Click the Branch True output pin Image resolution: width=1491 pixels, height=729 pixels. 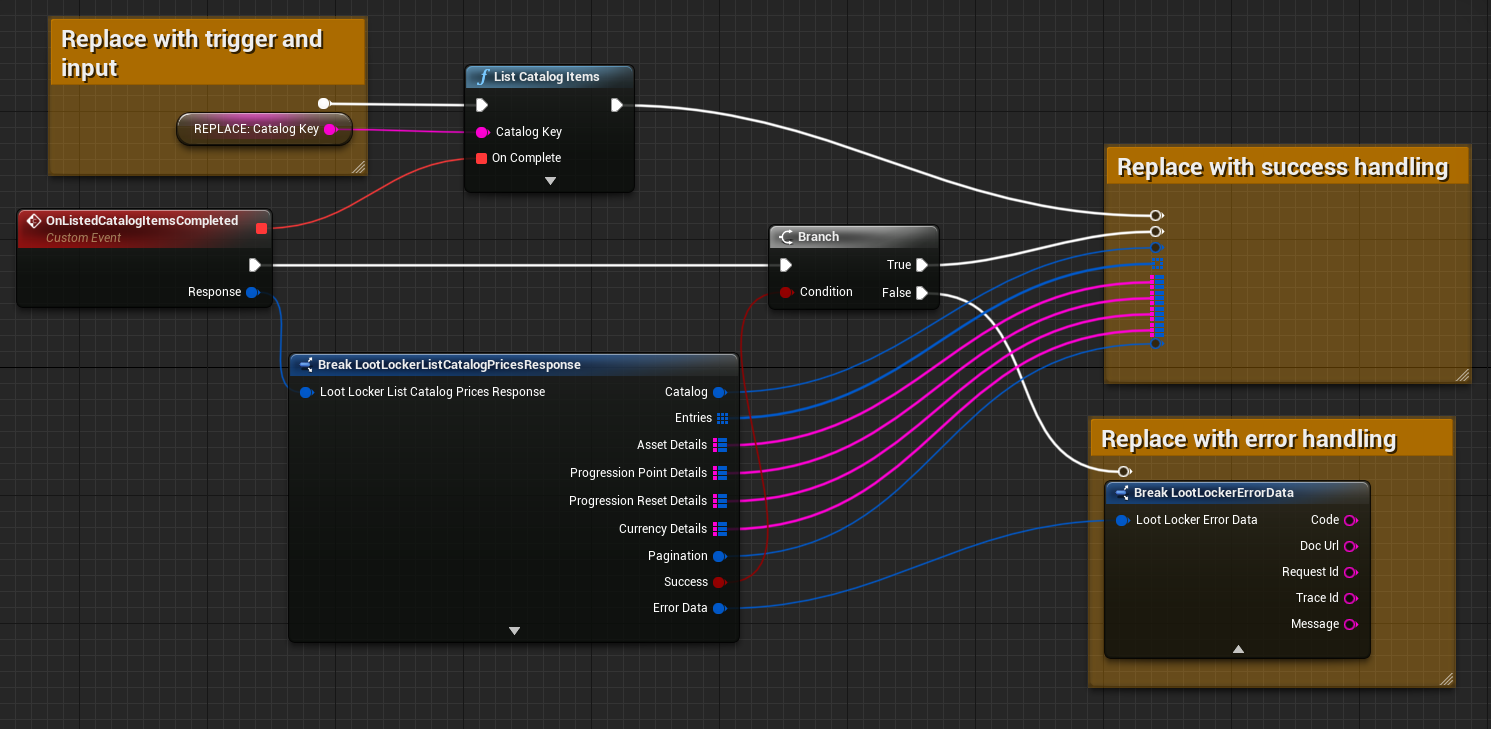click(921, 265)
